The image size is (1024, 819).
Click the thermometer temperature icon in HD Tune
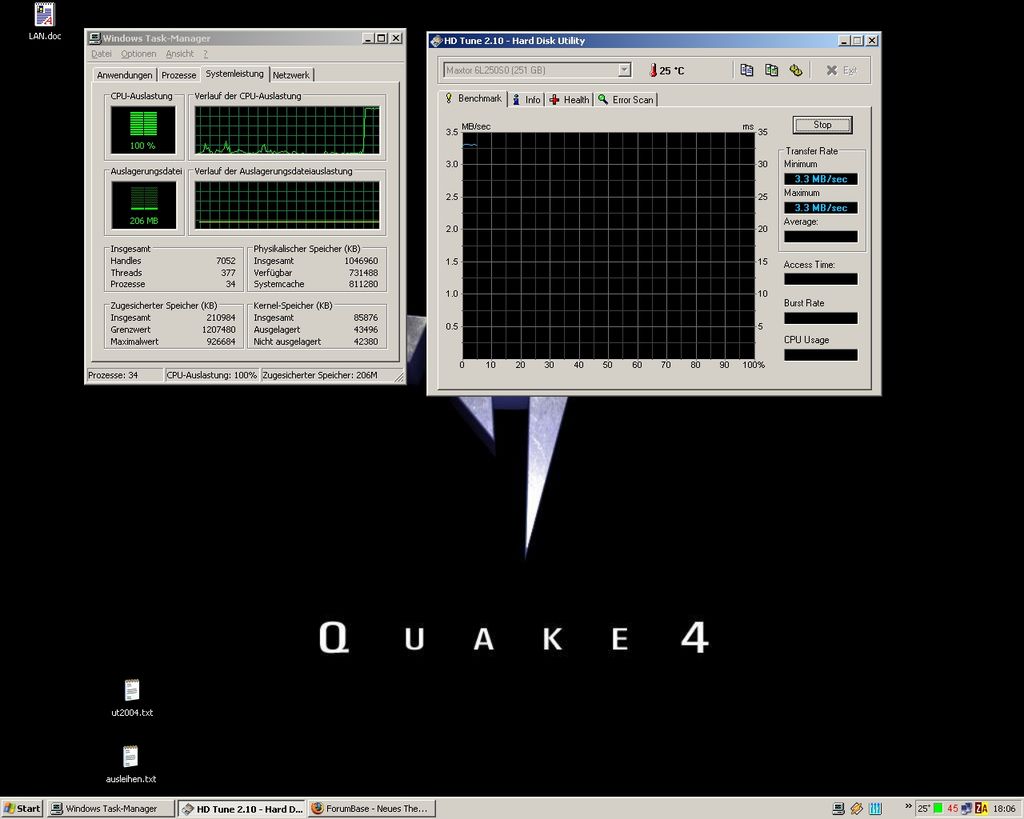coord(653,70)
